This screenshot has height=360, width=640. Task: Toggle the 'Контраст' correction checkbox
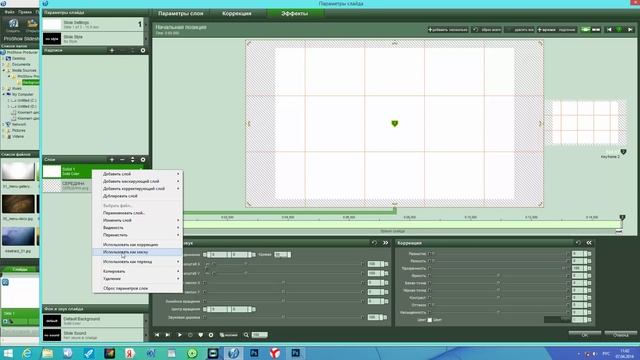coord(429,298)
